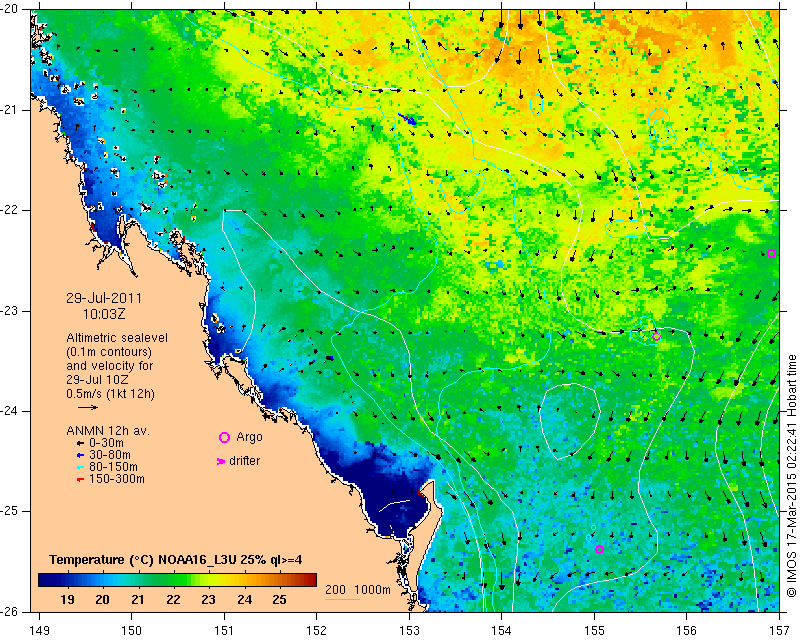Click the colorbar tick label '25'
The height and width of the screenshot is (640, 800).
point(279,599)
